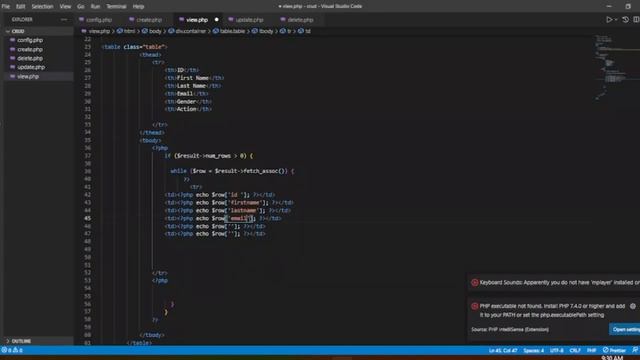The width and height of the screenshot is (640, 360).
Task: Open the File menu
Action: click(x=6, y=7)
